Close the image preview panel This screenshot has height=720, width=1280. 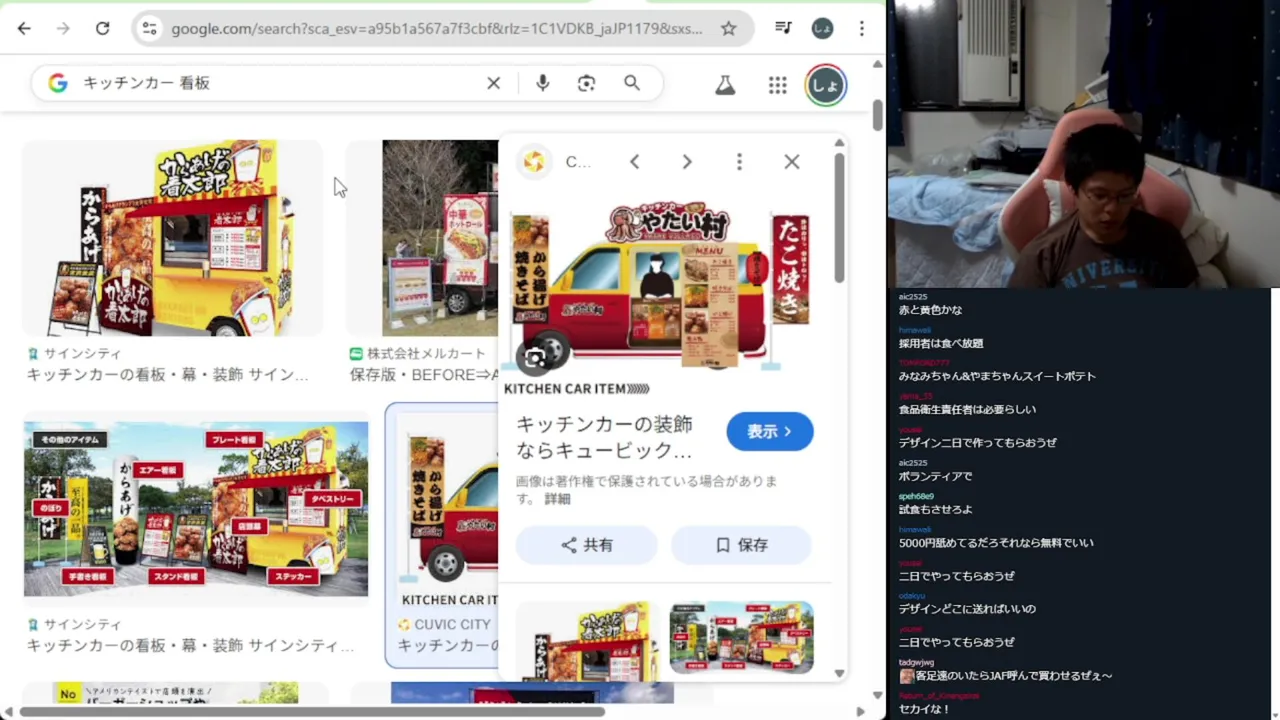(x=792, y=161)
